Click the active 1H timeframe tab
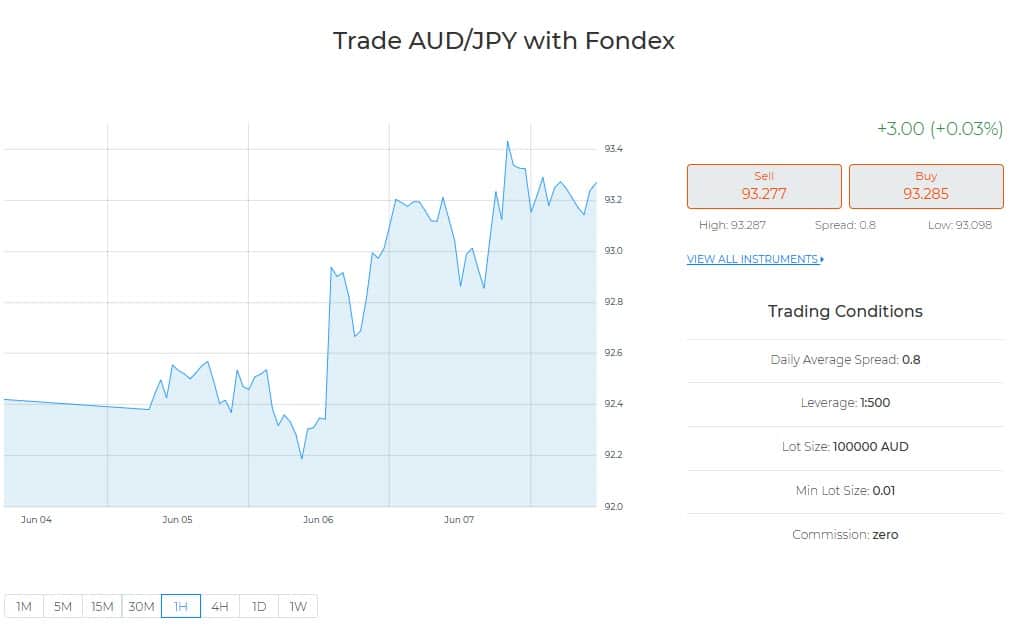 (181, 607)
